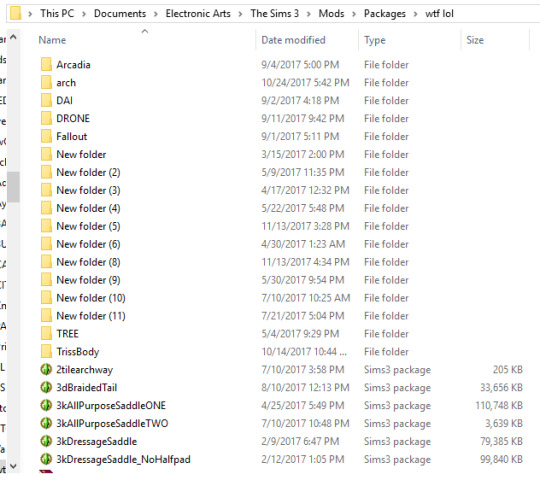Screen dimensions: 540x486
Task: Click the New folder (9) icon
Action: (x=46, y=279)
